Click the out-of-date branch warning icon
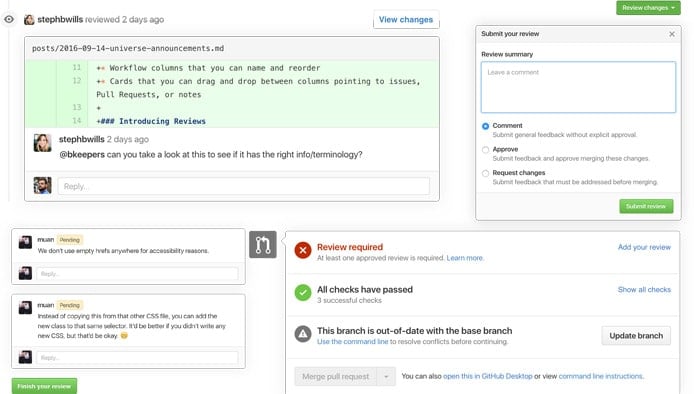The height and width of the screenshot is (394, 694). click(x=303, y=334)
